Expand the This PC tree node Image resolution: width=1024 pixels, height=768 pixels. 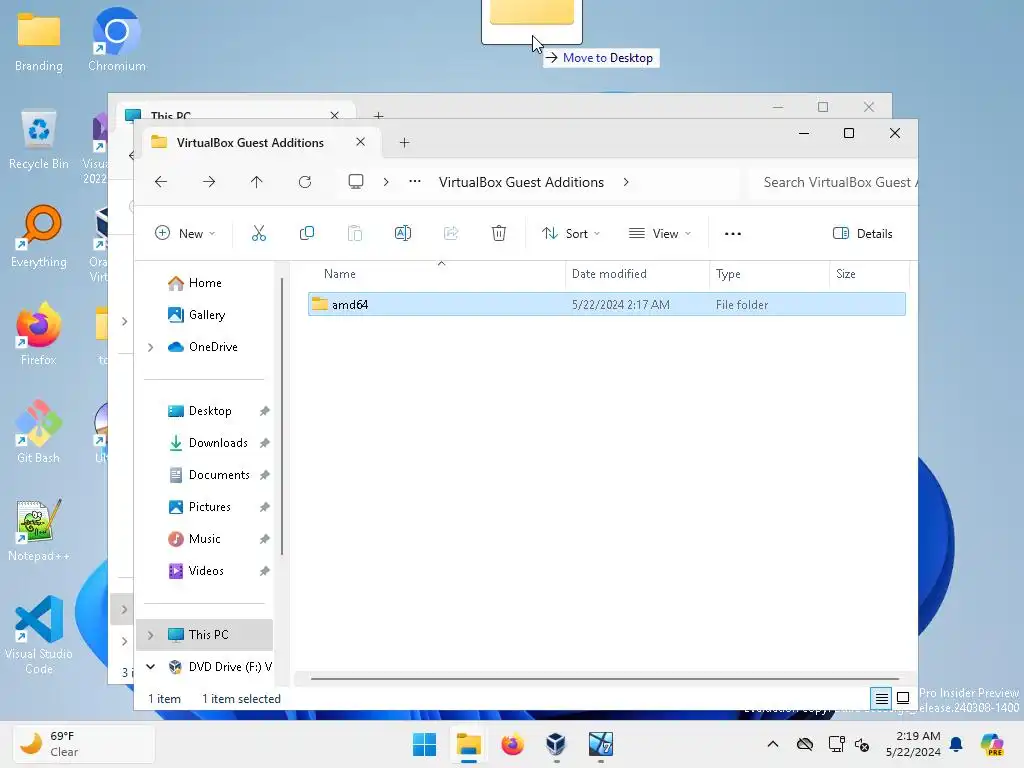(x=151, y=635)
